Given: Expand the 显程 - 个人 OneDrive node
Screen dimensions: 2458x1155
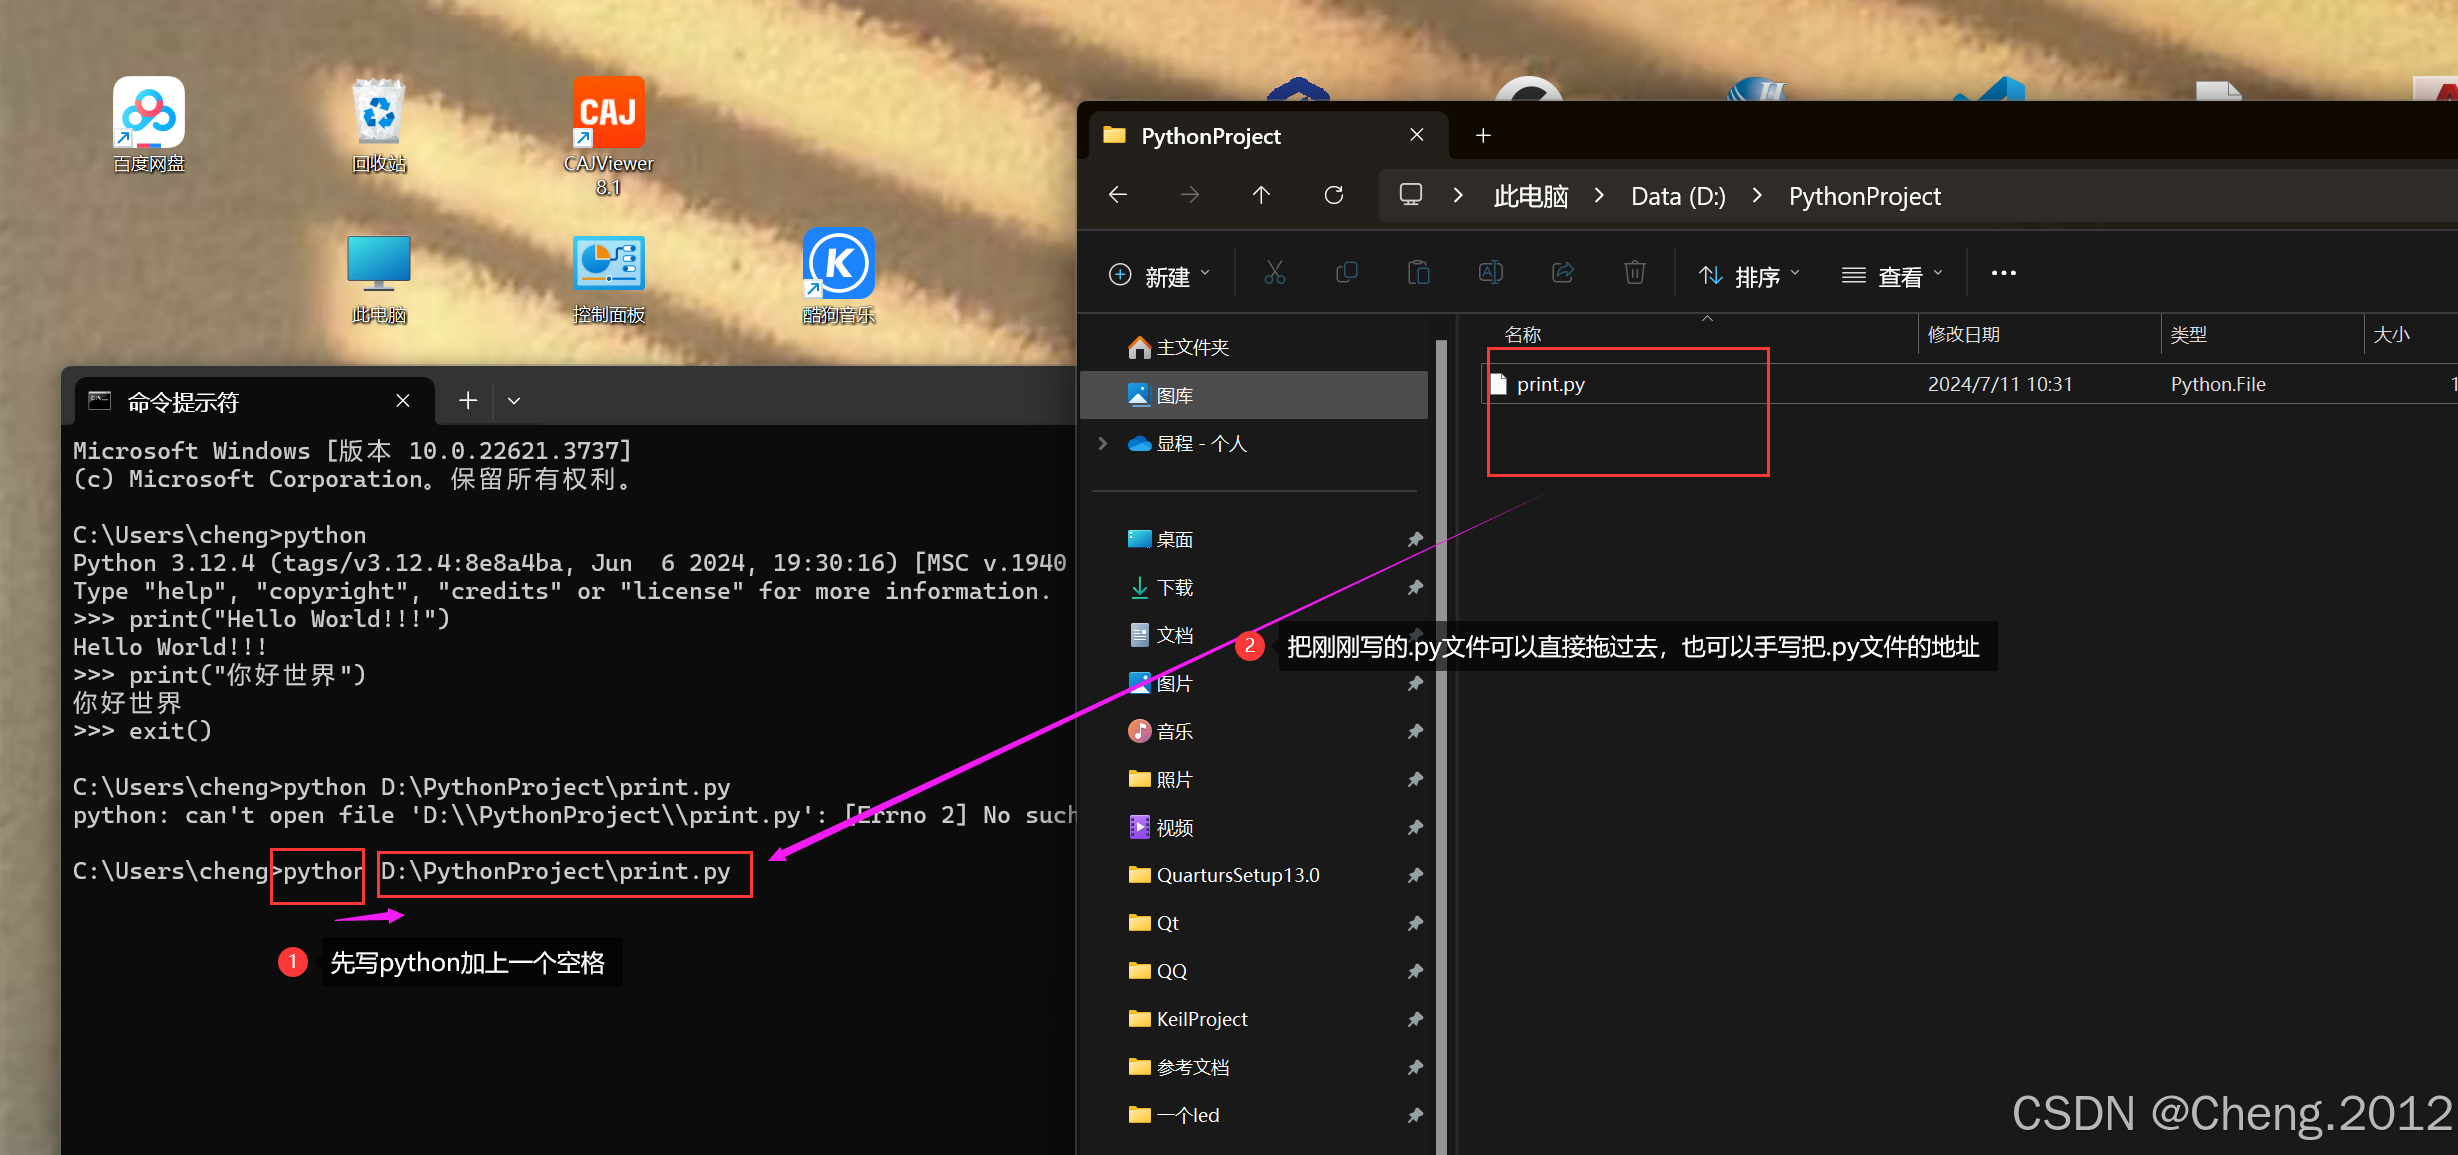Looking at the screenshot, I should [1102, 444].
